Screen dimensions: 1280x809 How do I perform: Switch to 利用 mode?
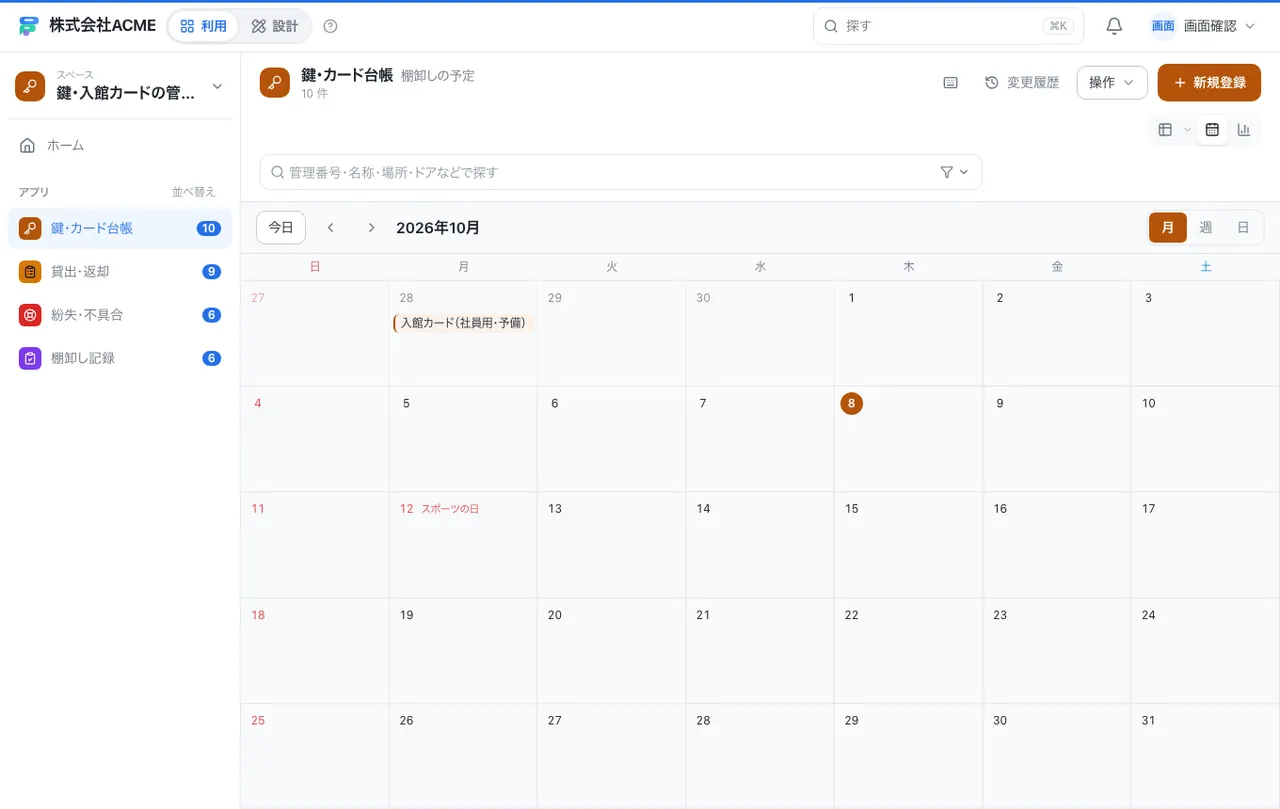(x=204, y=26)
